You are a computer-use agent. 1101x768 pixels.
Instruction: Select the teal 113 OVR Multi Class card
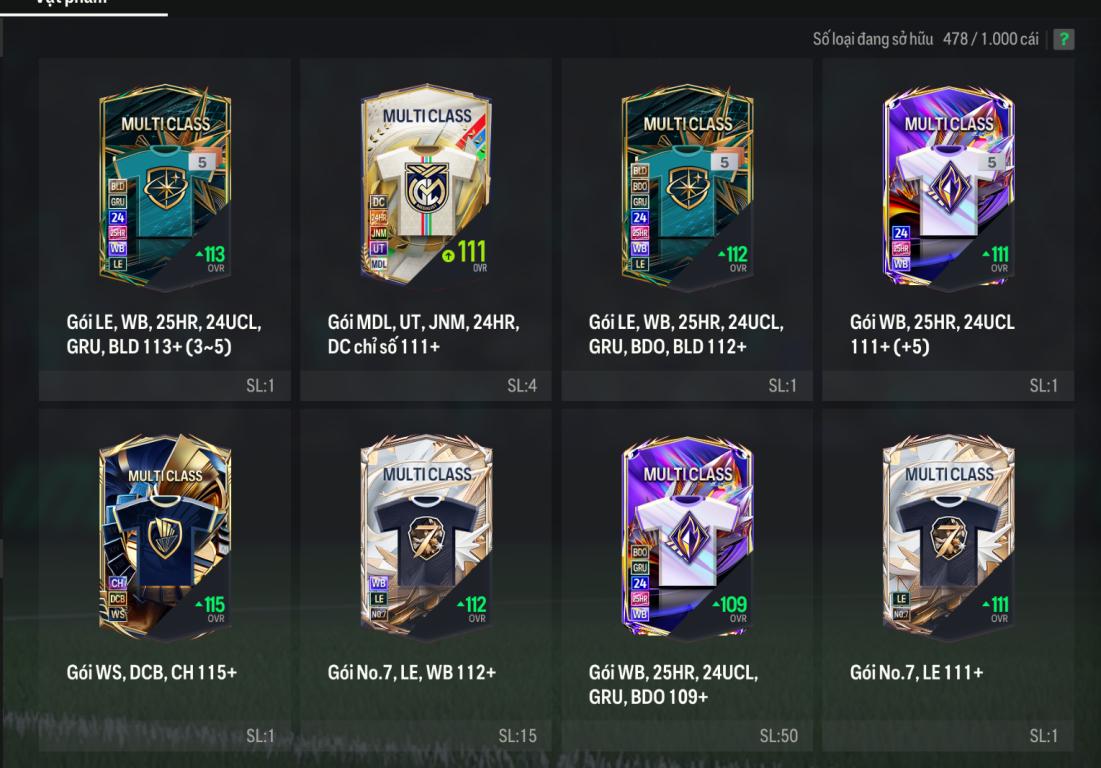click(165, 188)
